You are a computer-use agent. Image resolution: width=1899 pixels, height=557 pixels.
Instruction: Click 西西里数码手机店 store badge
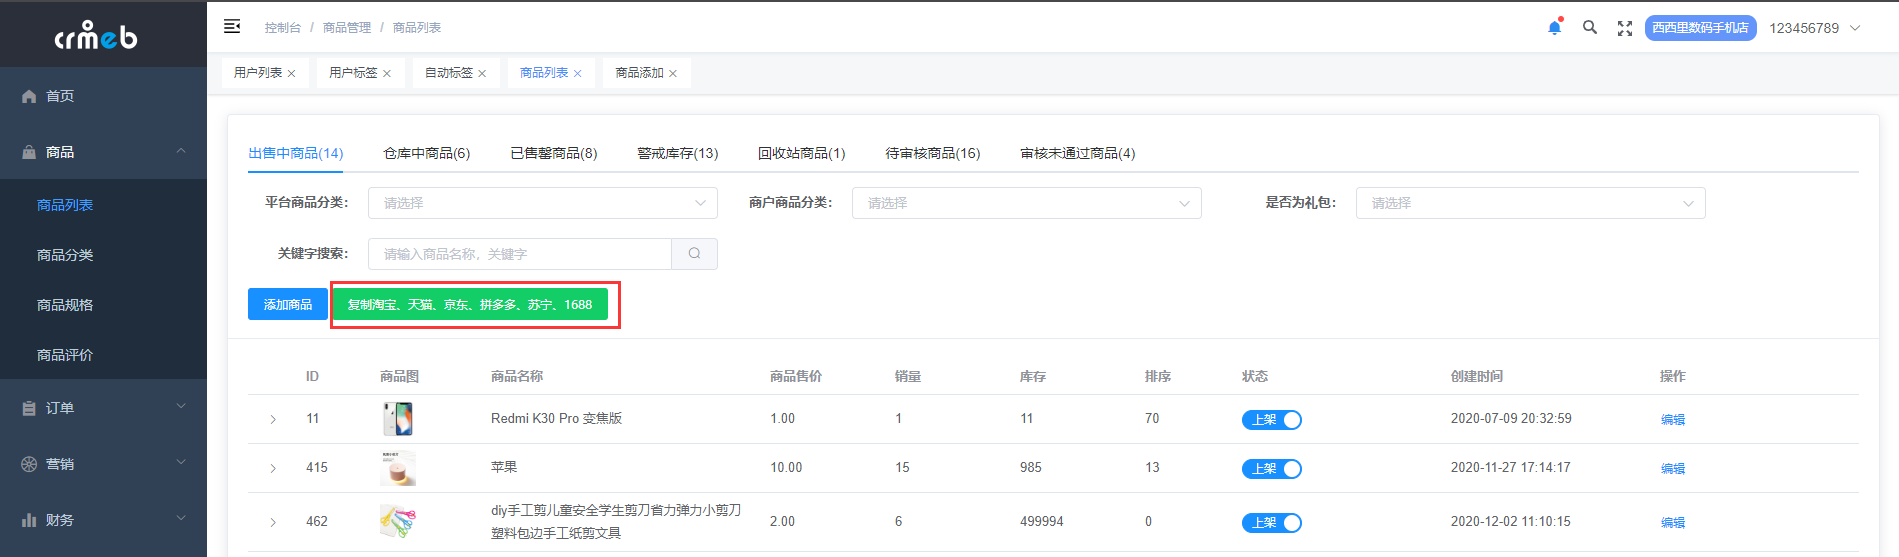pos(1700,28)
